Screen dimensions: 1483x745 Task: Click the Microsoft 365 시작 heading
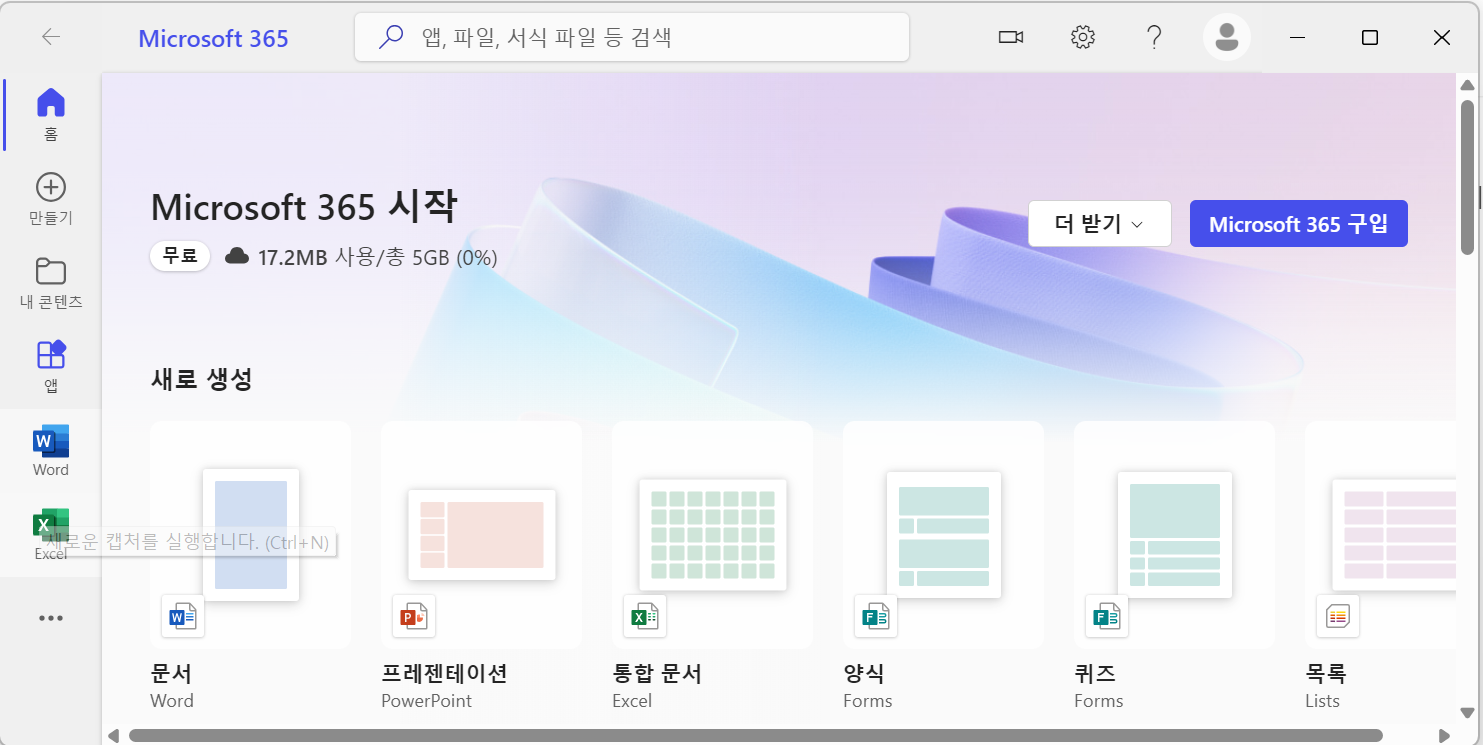click(x=304, y=207)
